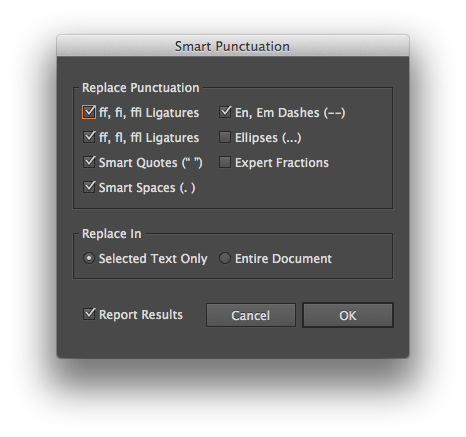
Task: Uncheck the ff, fl, ffl Ligatures checkbox
Action: click(89, 137)
